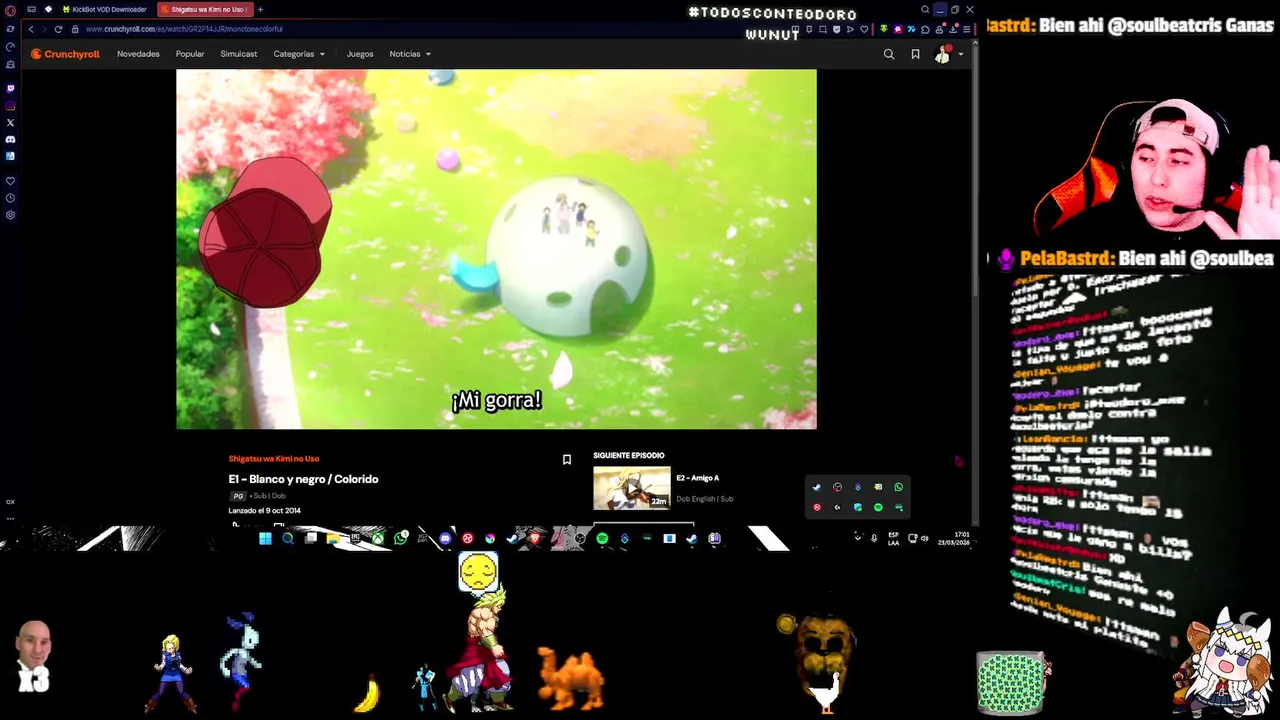Open Twitch in the Opera sidebar
This screenshot has height=720, width=1280.
coord(11,88)
